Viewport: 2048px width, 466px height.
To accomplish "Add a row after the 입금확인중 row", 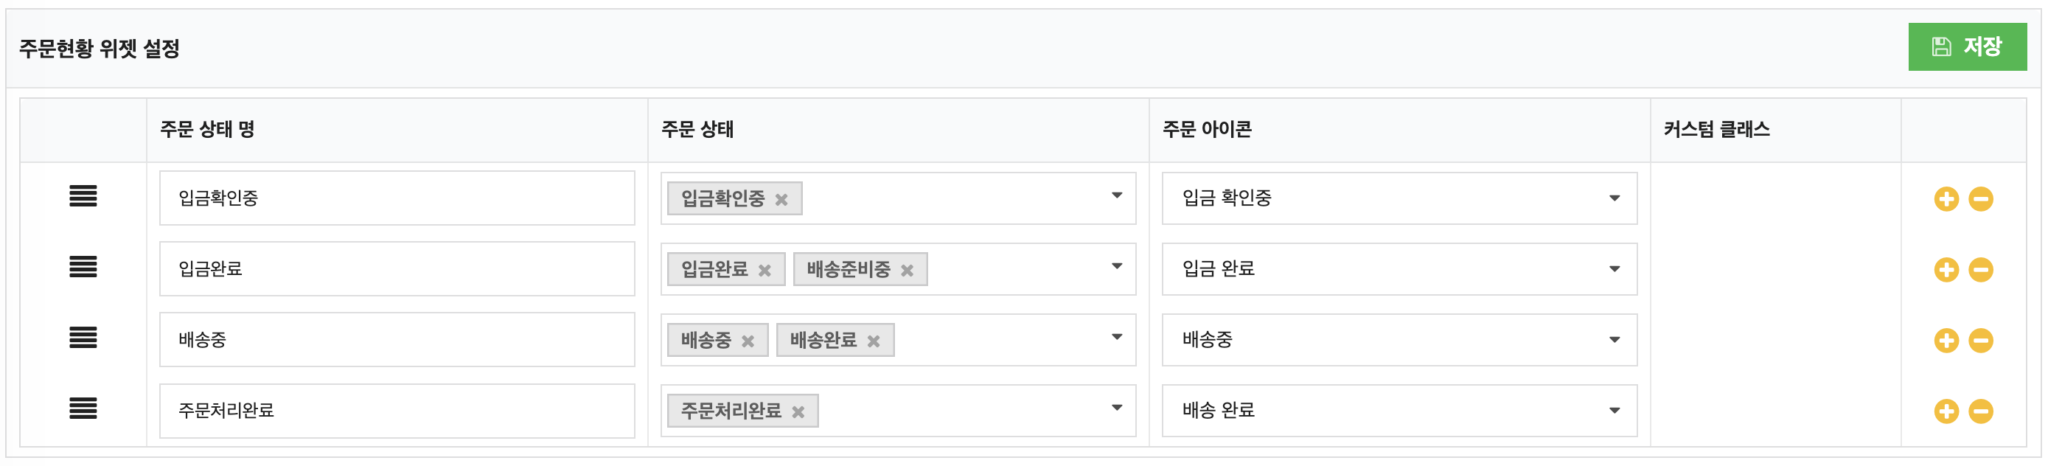I will tap(1946, 199).
